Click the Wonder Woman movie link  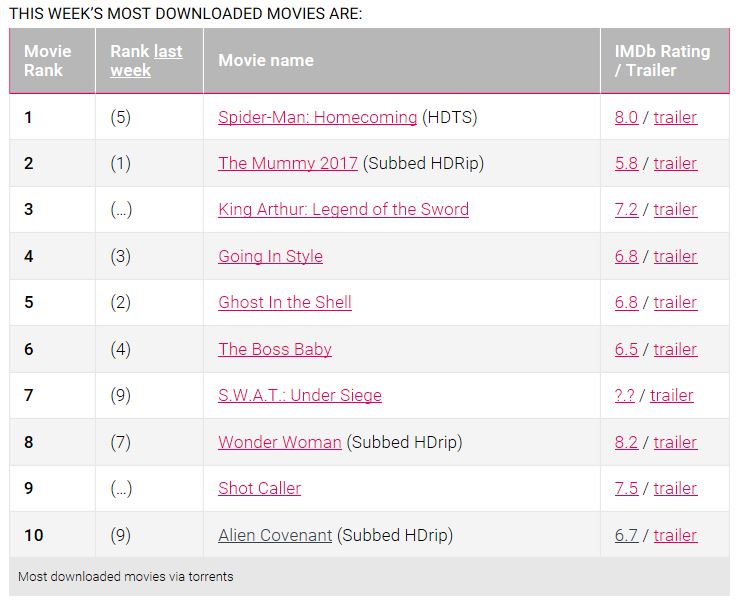(279, 442)
